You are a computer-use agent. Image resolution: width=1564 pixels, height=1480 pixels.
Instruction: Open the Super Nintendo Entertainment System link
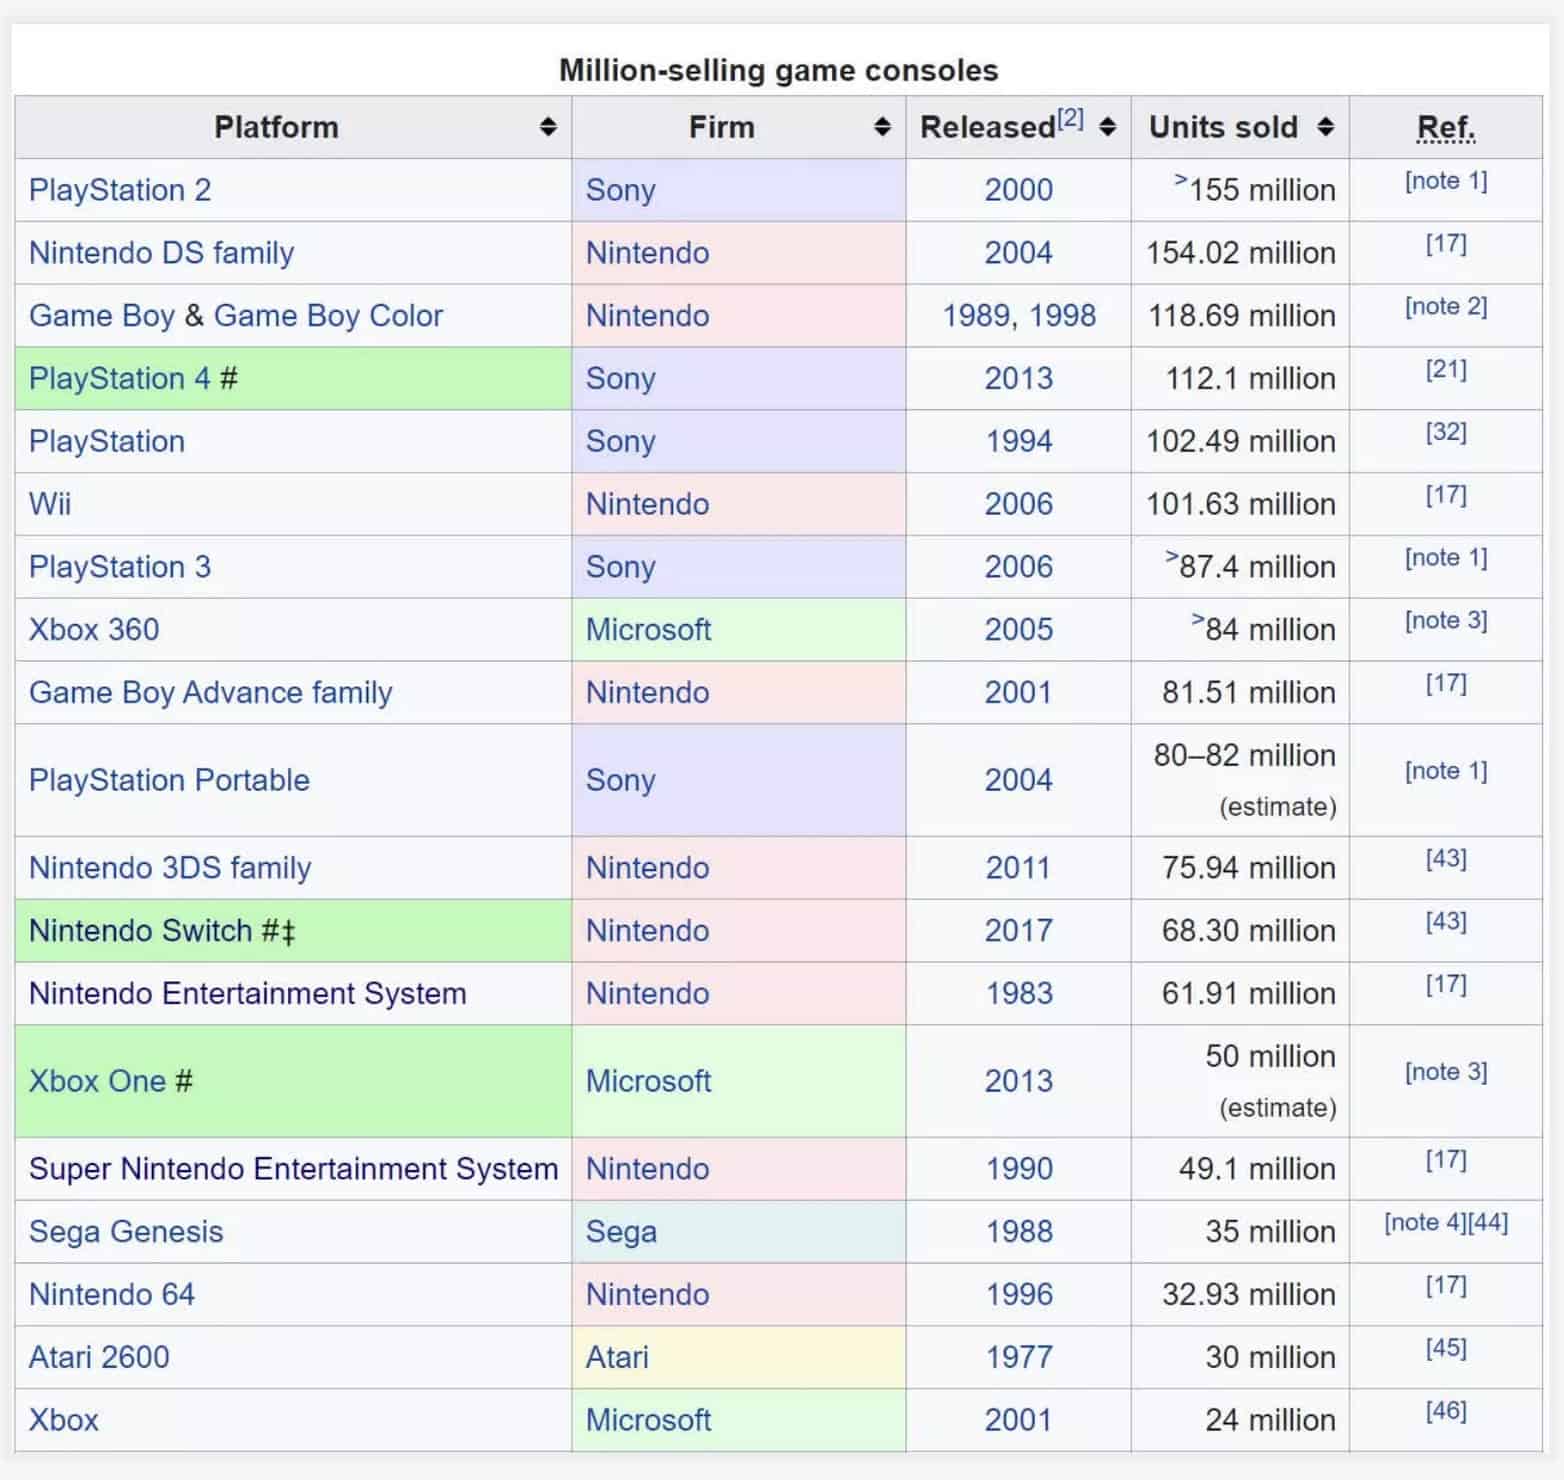(x=294, y=1169)
